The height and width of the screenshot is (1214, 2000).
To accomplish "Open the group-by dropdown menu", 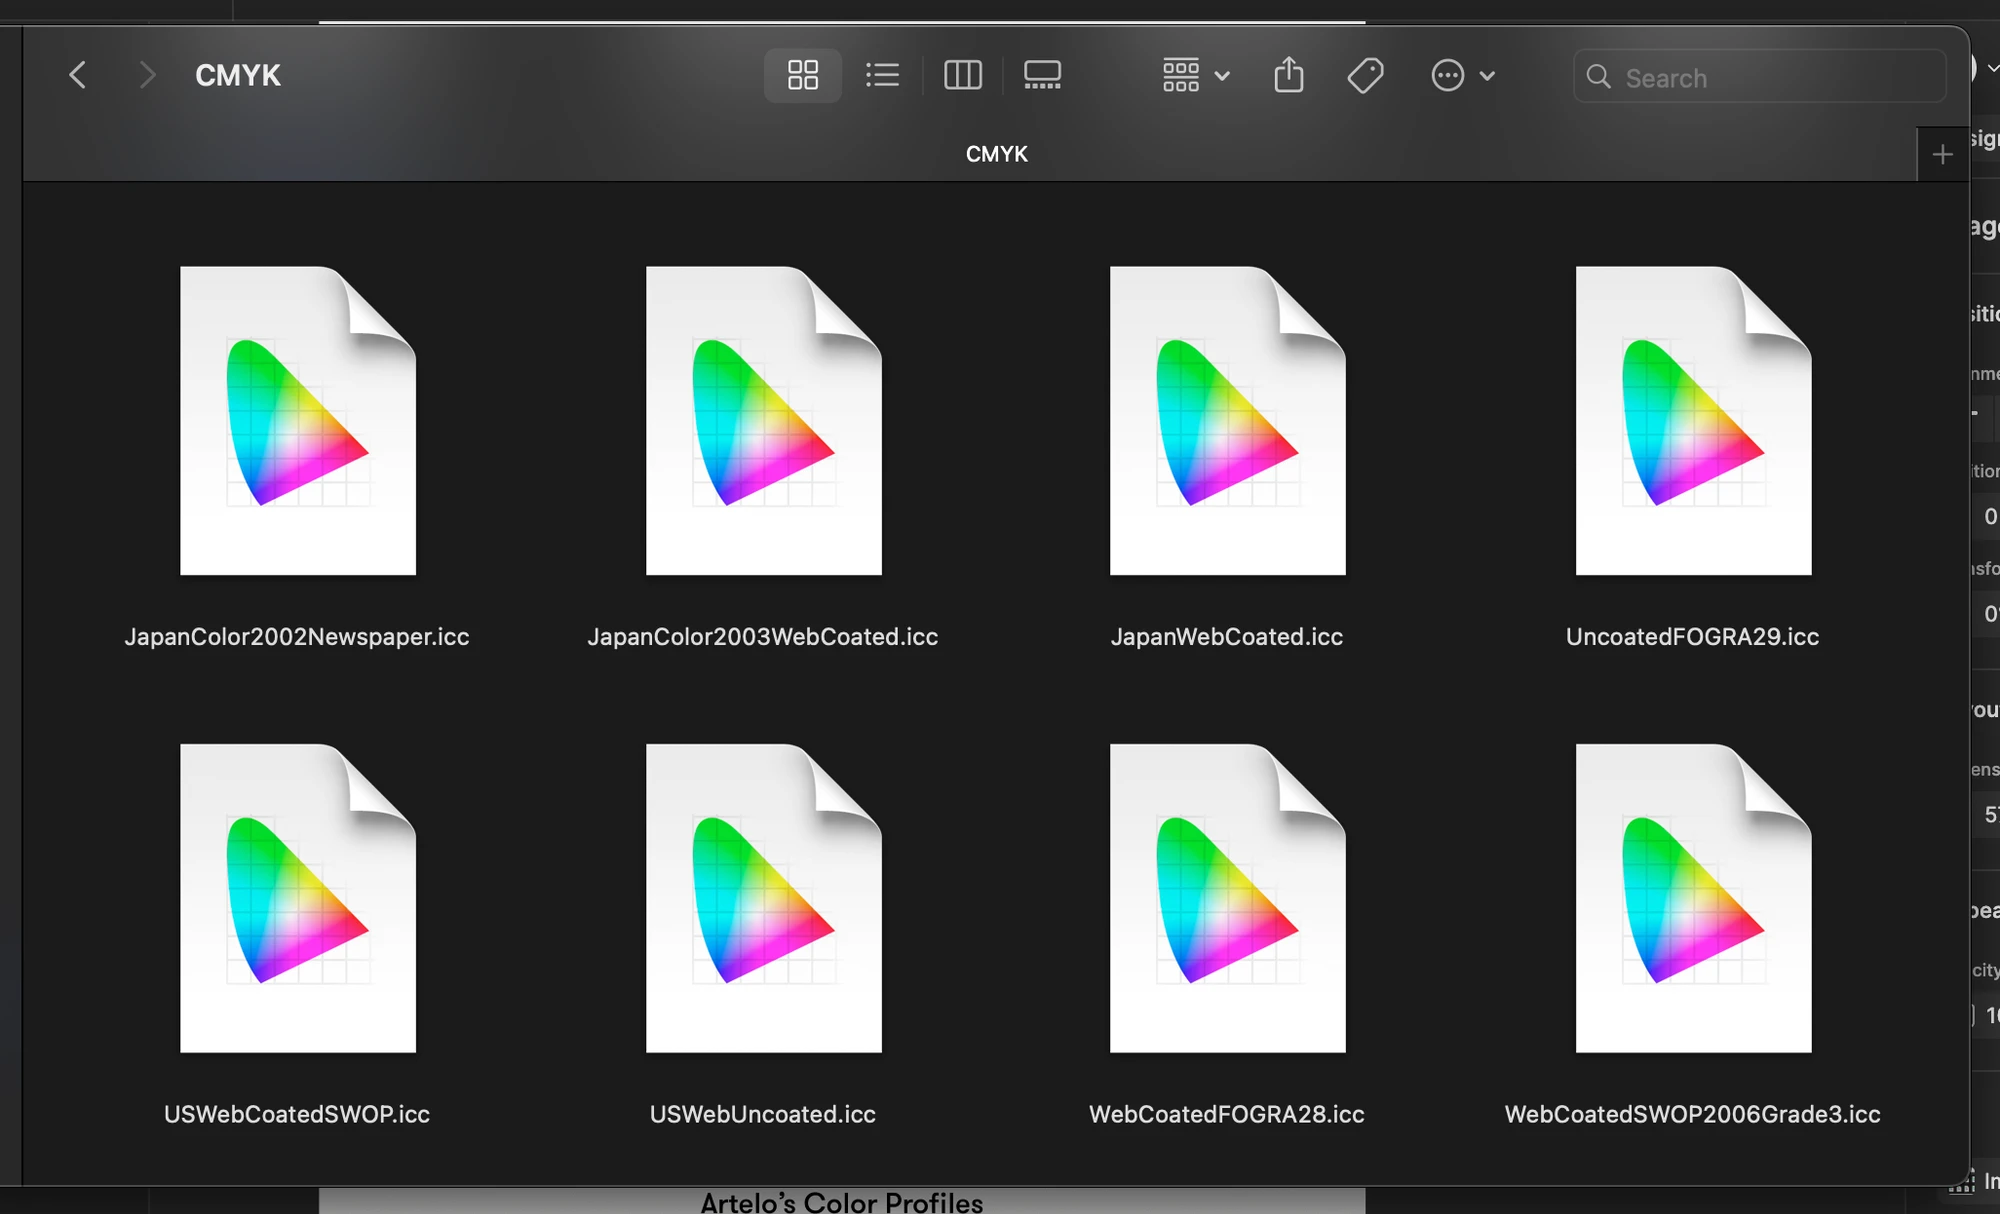I will click(1195, 75).
